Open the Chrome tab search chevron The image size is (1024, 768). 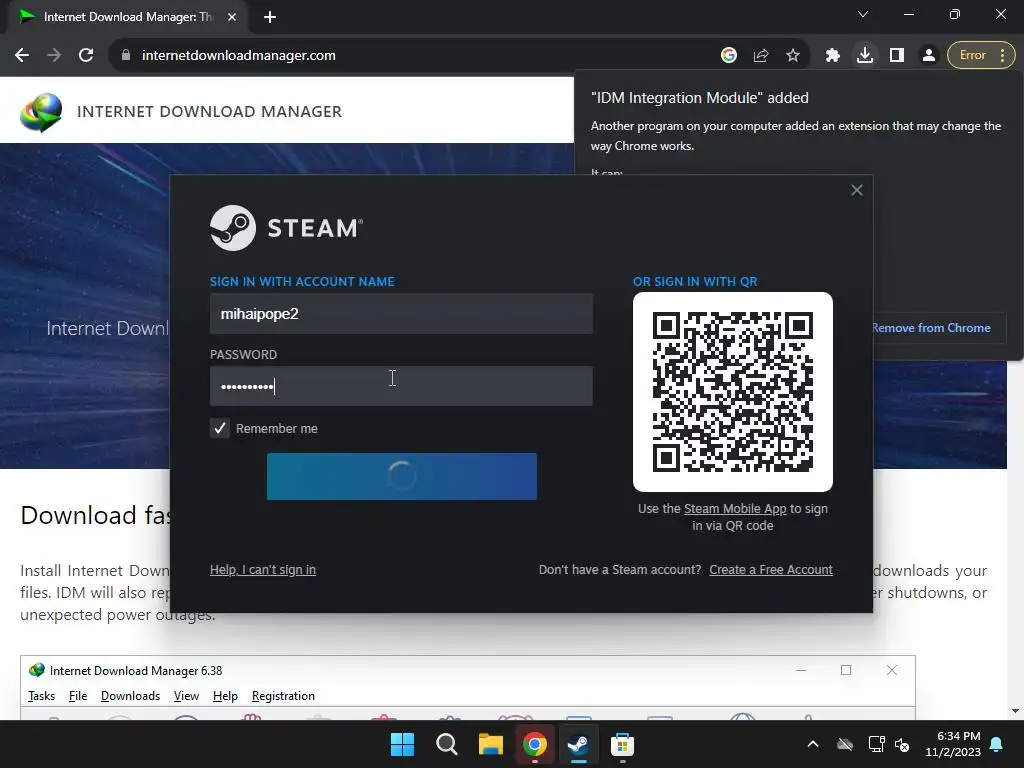click(863, 14)
